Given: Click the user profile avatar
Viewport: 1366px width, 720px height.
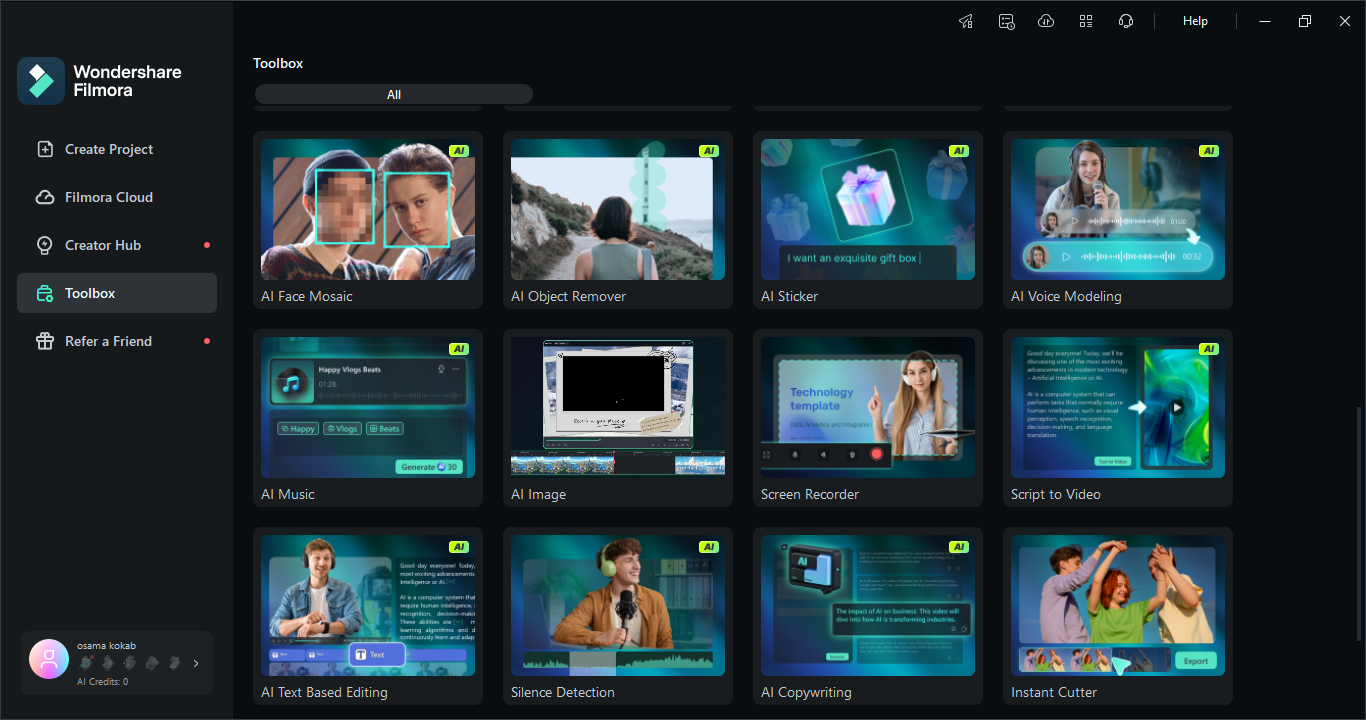Looking at the screenshot, I should point(49,659).
